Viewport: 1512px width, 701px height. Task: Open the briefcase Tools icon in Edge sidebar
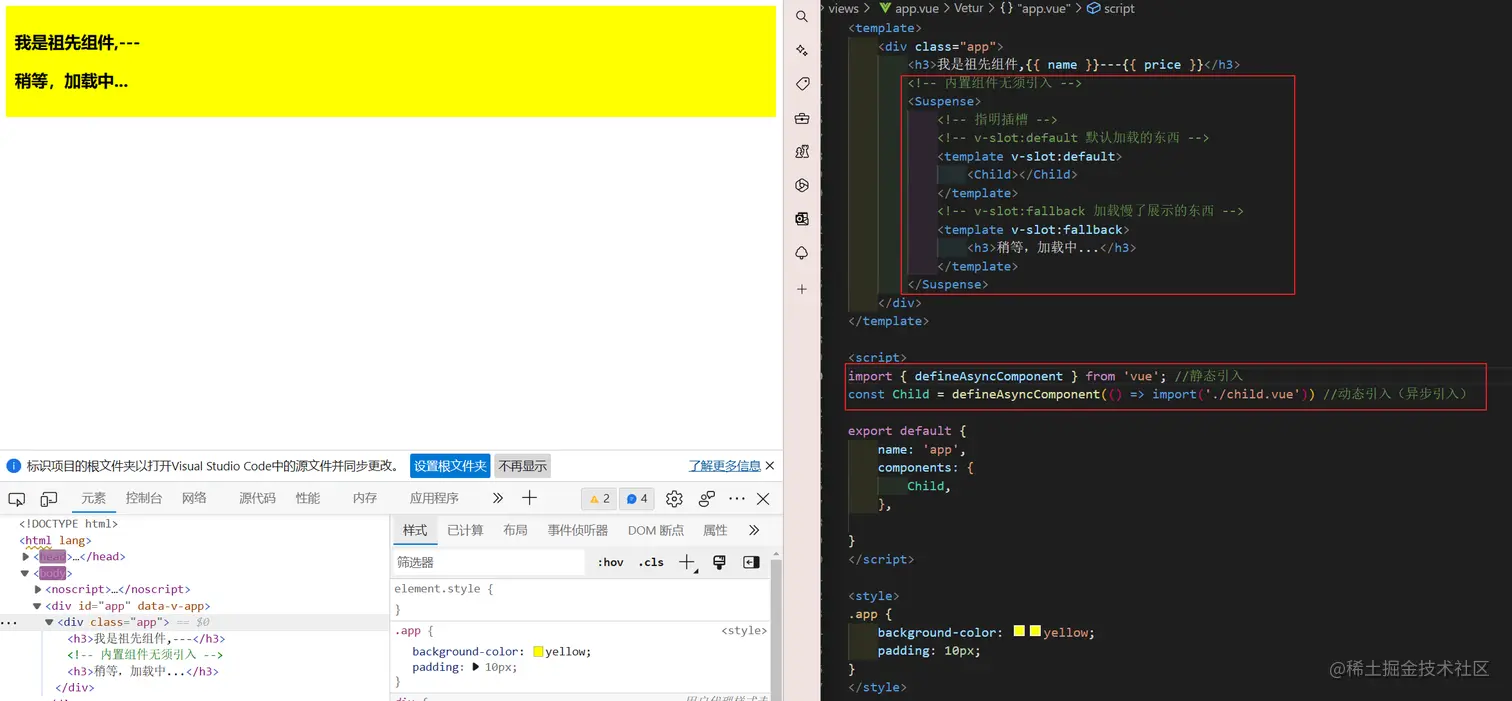[x=802, y=118]
